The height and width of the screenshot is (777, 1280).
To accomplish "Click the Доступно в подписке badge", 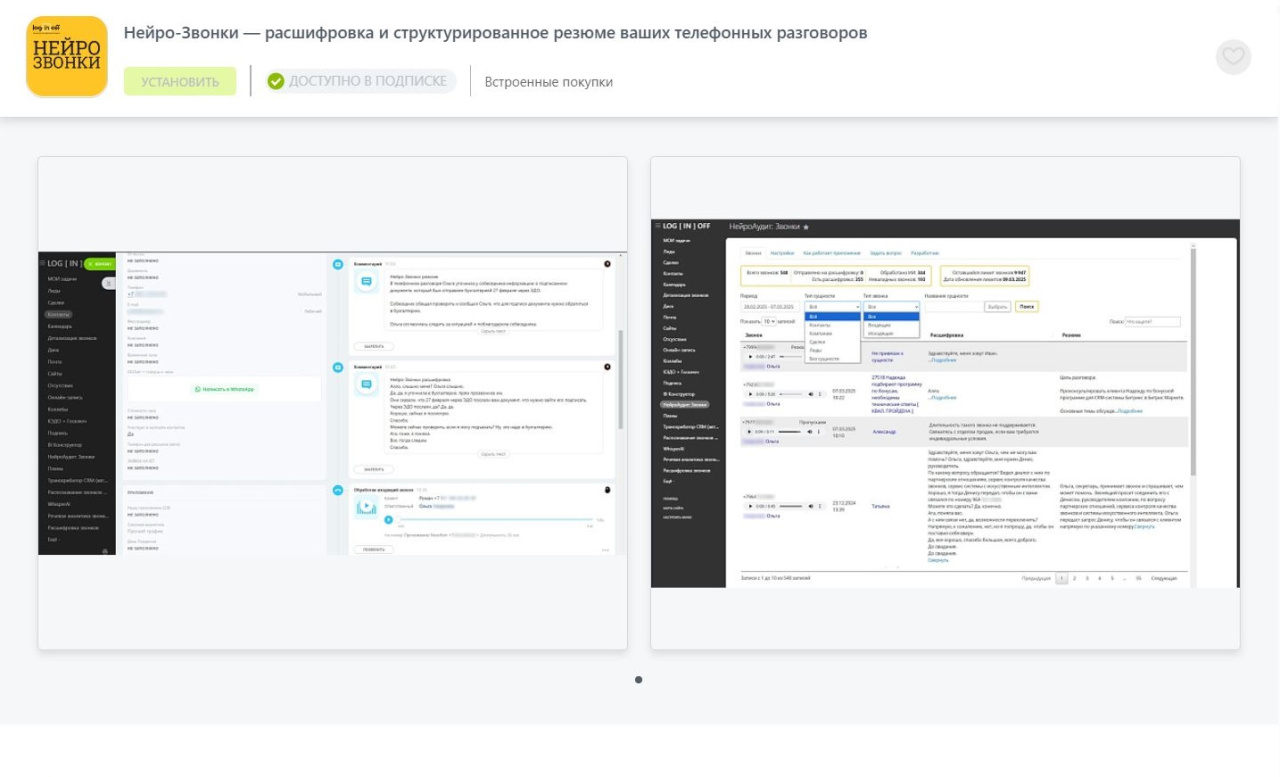I will point(360,81).
